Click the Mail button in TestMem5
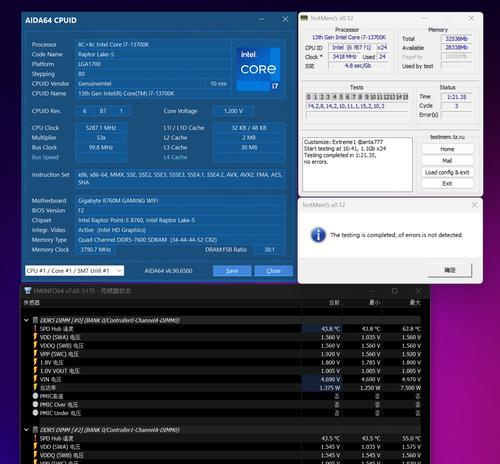500x464 pixels. pyautogui.click(x=447, y=160)
